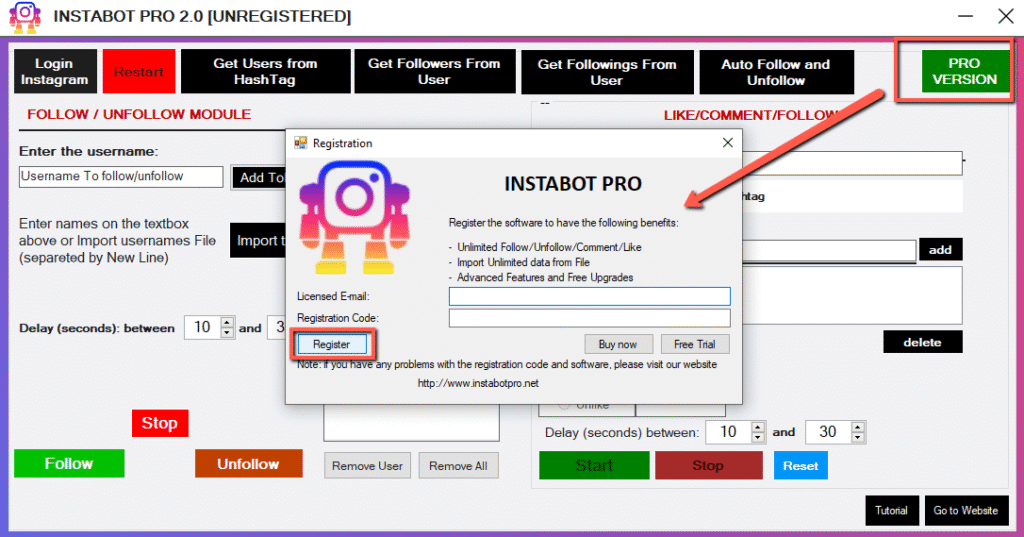This screenshot has width=1024, height=537.
Task: Click the blue Reset button
Action: point(800,466)
